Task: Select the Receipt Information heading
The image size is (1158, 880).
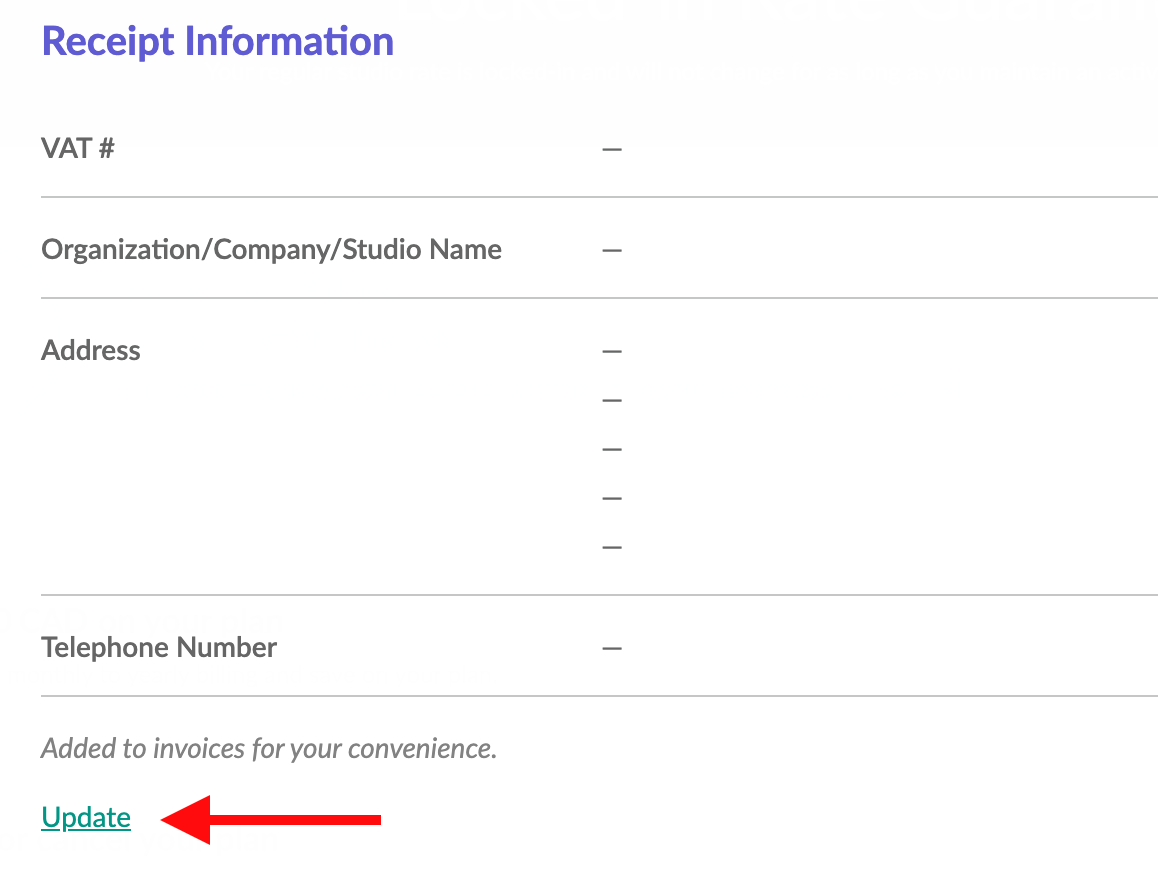Action: 217,41
